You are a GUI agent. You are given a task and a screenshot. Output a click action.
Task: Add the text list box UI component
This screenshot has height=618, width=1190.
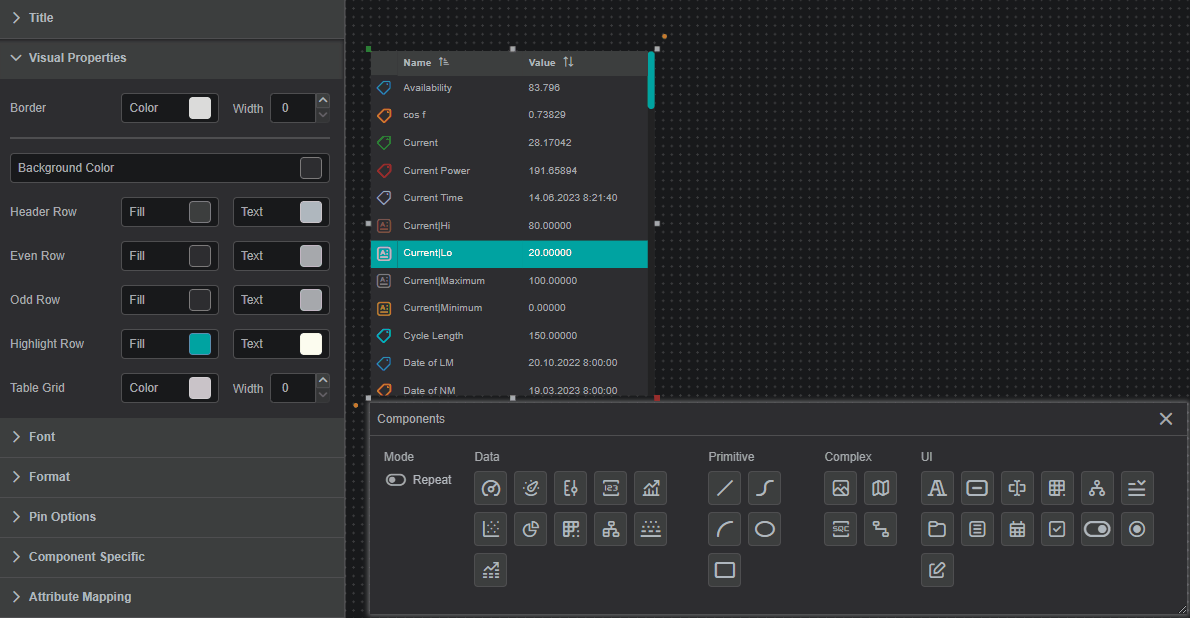click(978, 529)
